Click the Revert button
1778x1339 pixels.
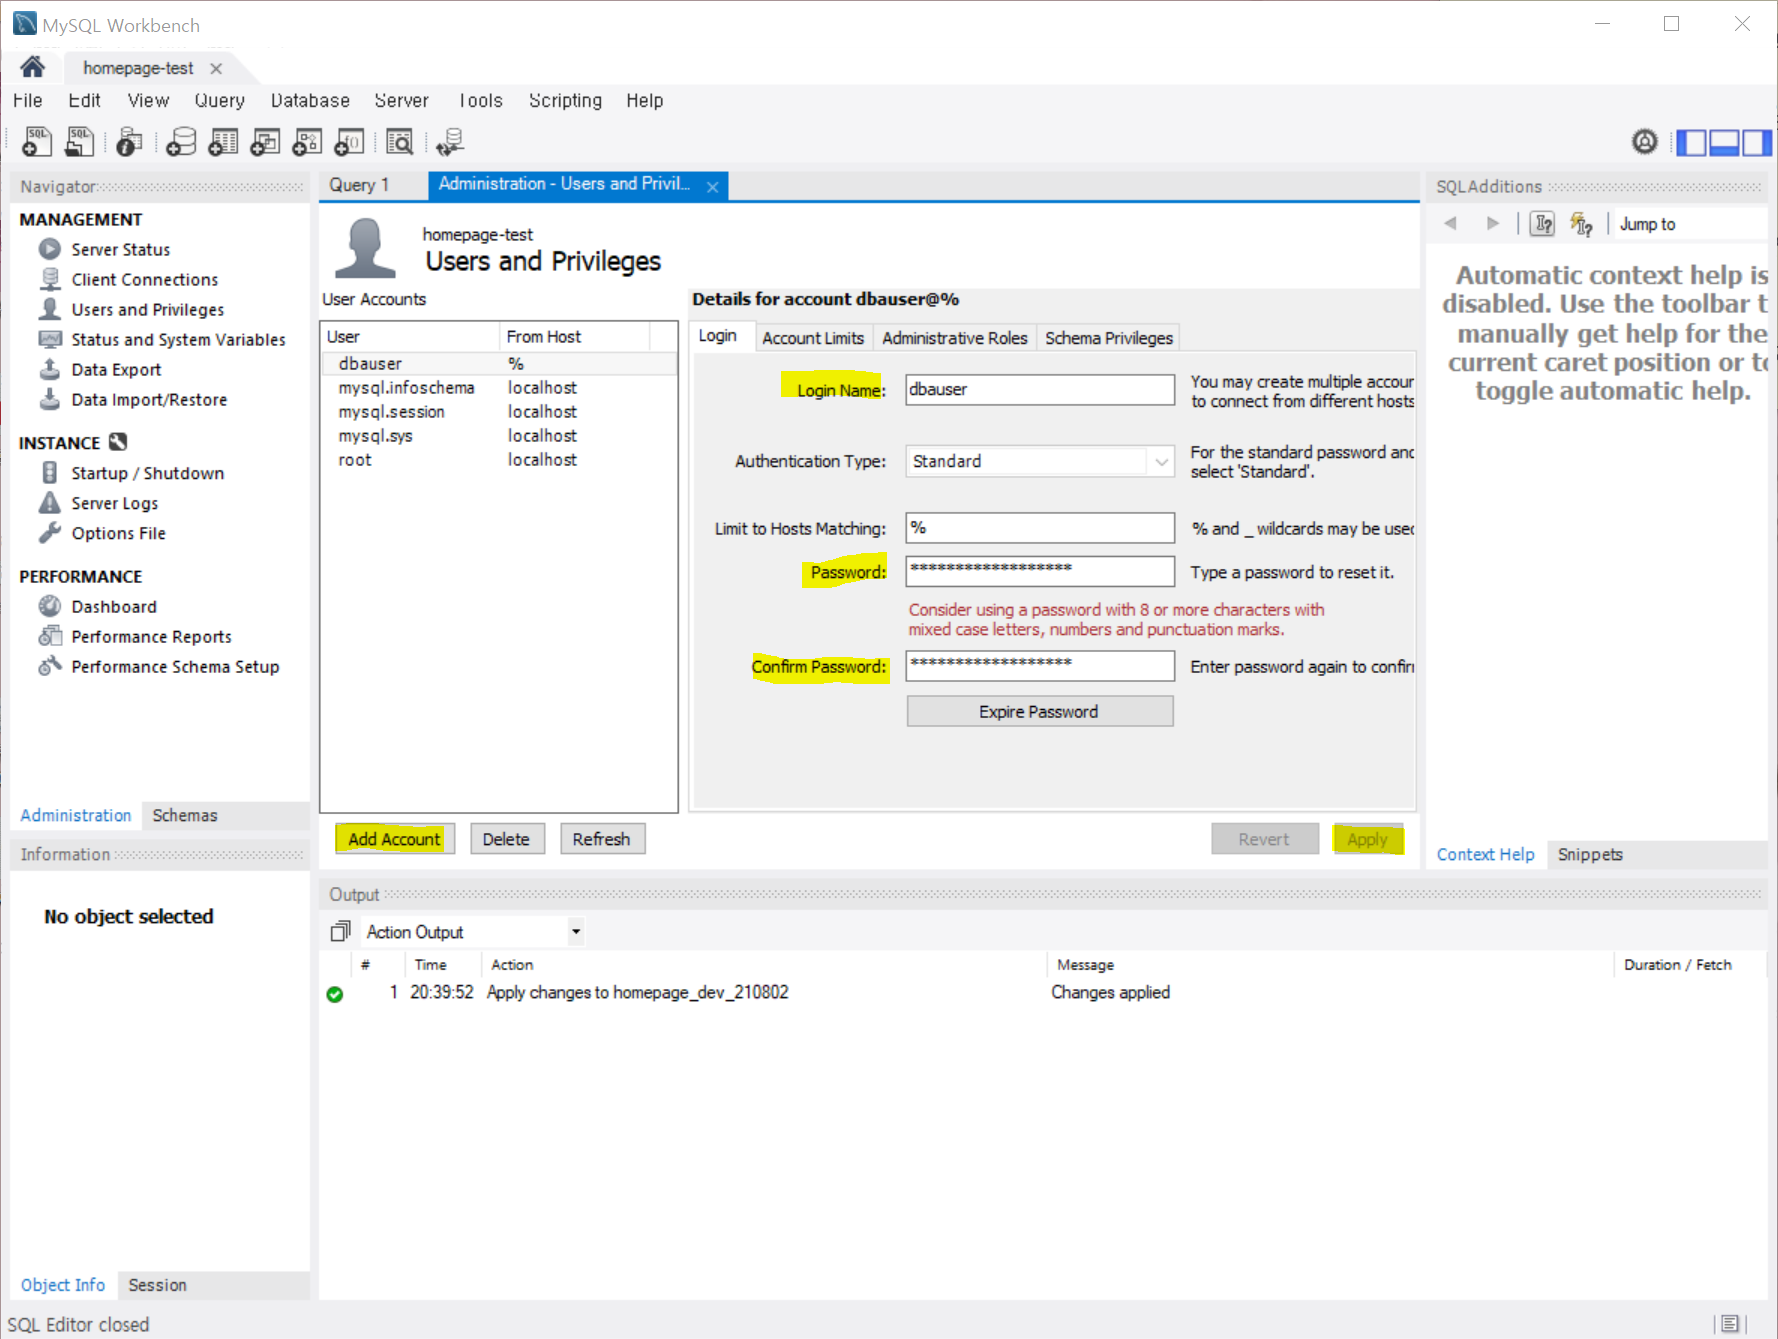point(1264,839)
